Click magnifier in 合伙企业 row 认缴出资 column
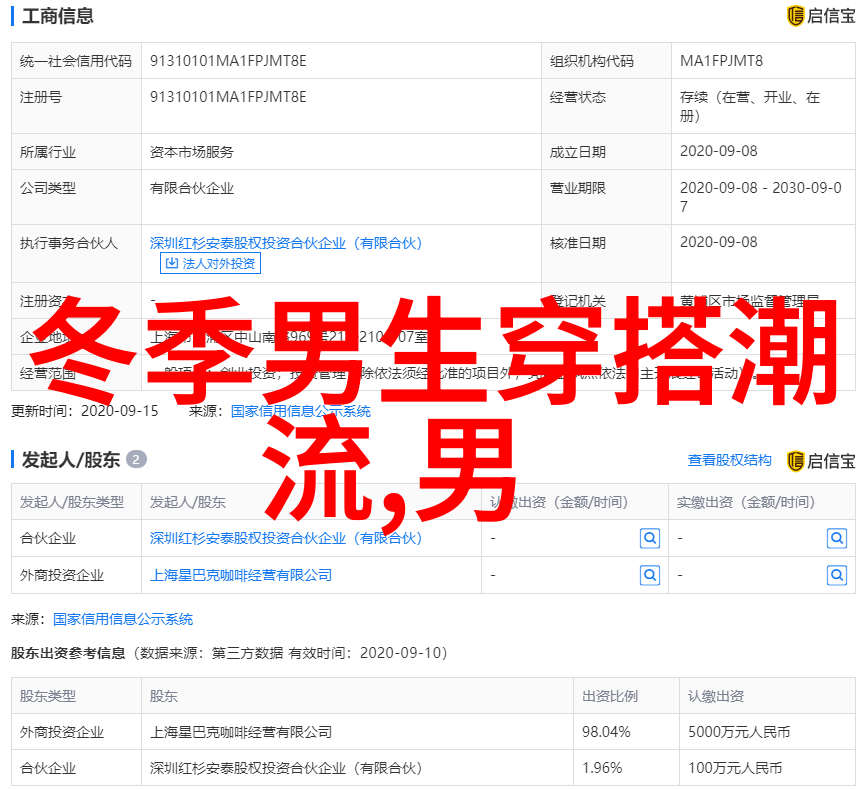Image resolution: width=867 pixels, height=790 pixels. [x=650, y=538]
